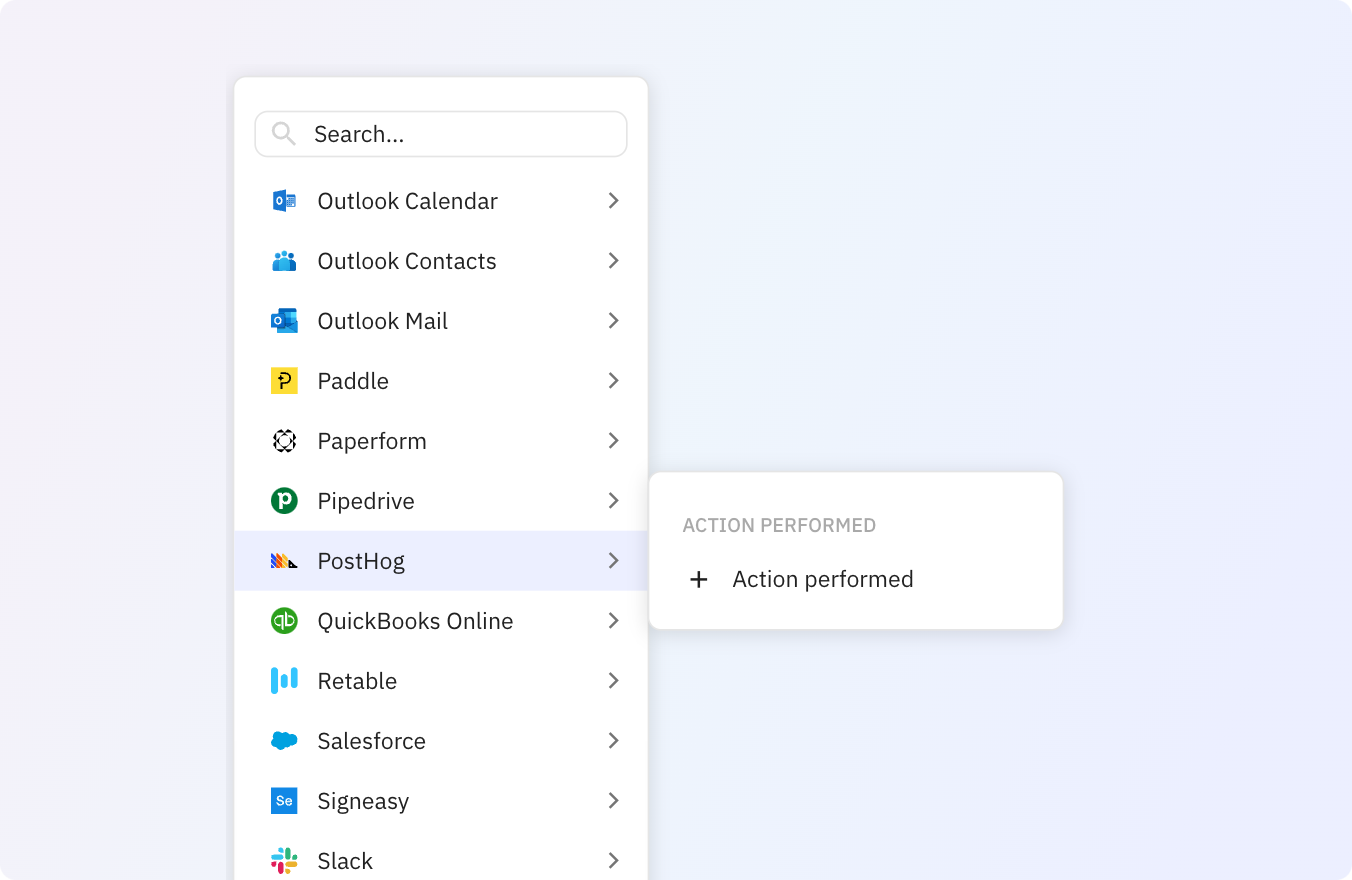
Task: Click the PostHog row chevron
Action: (x=614, y=561)
